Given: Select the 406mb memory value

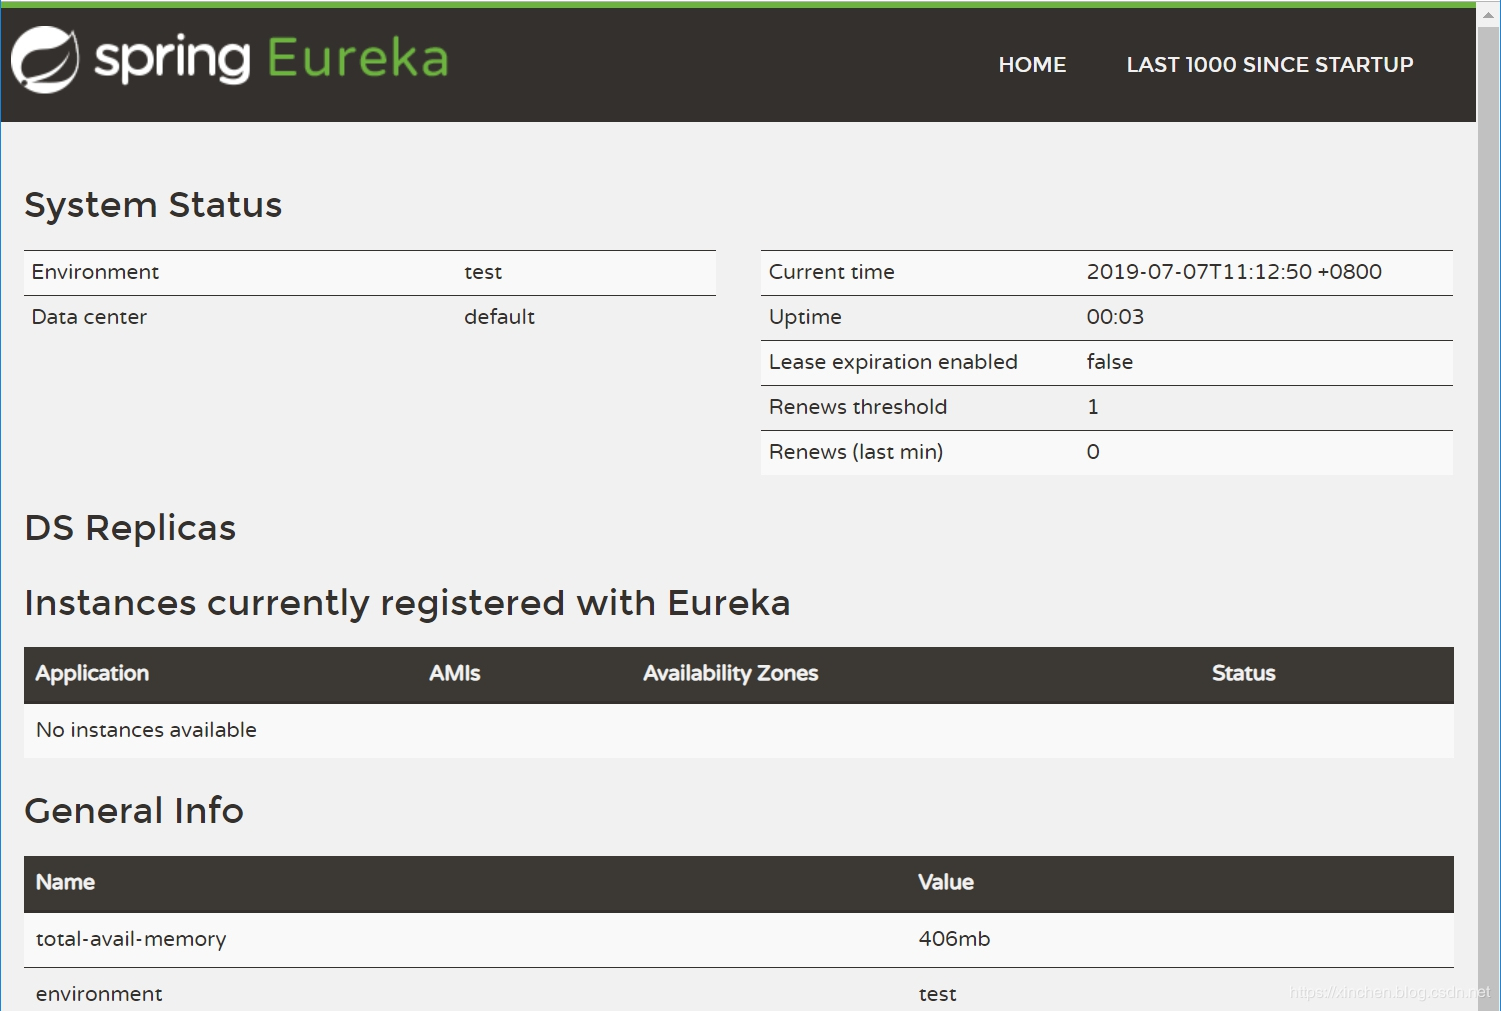Looking at the screenshot, I should [954, 939].
